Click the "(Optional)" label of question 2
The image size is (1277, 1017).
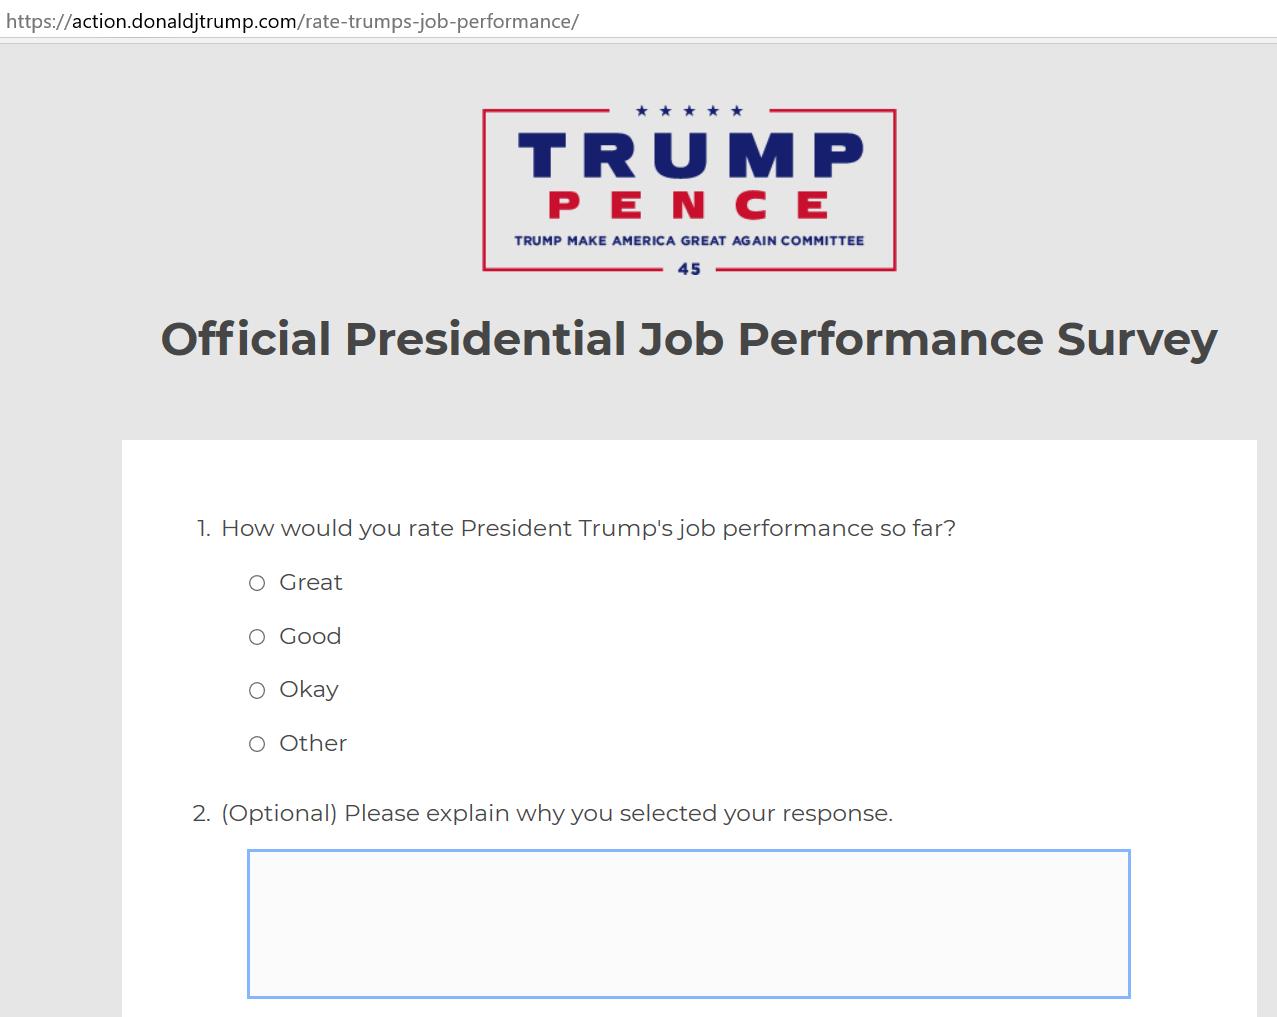[281, 813]
